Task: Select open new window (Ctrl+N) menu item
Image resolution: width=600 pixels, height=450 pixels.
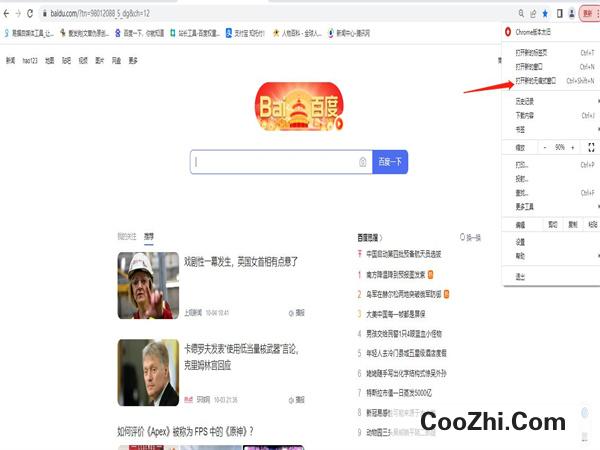Action: tap(551, 67)
